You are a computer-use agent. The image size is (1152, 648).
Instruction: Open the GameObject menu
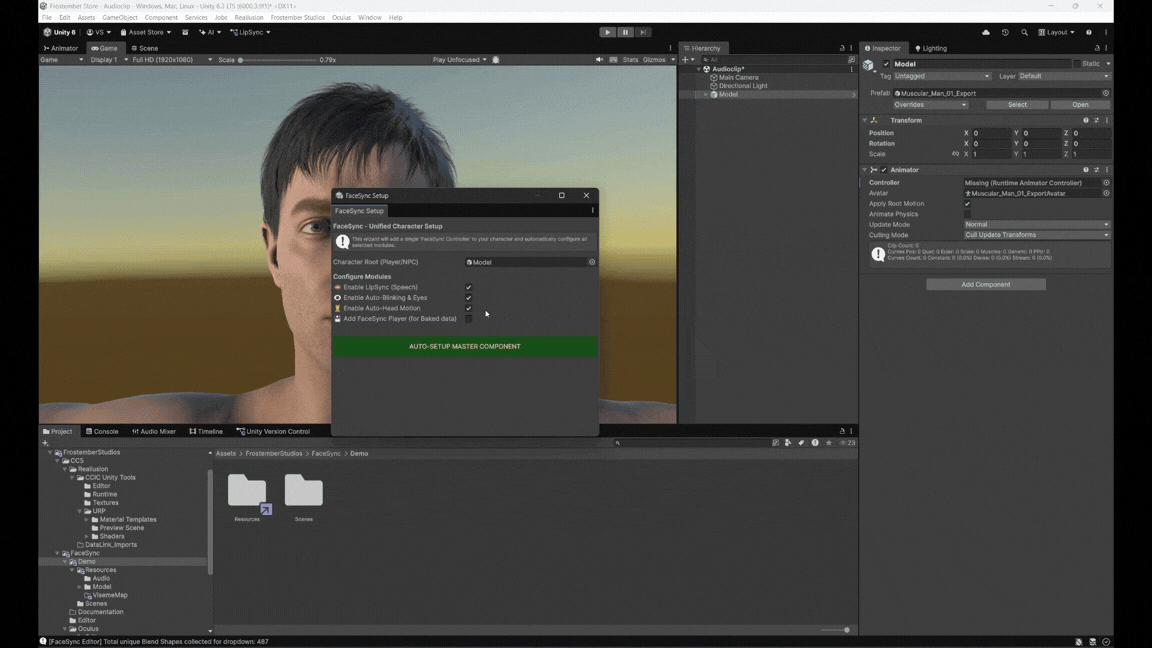point(120,17)
